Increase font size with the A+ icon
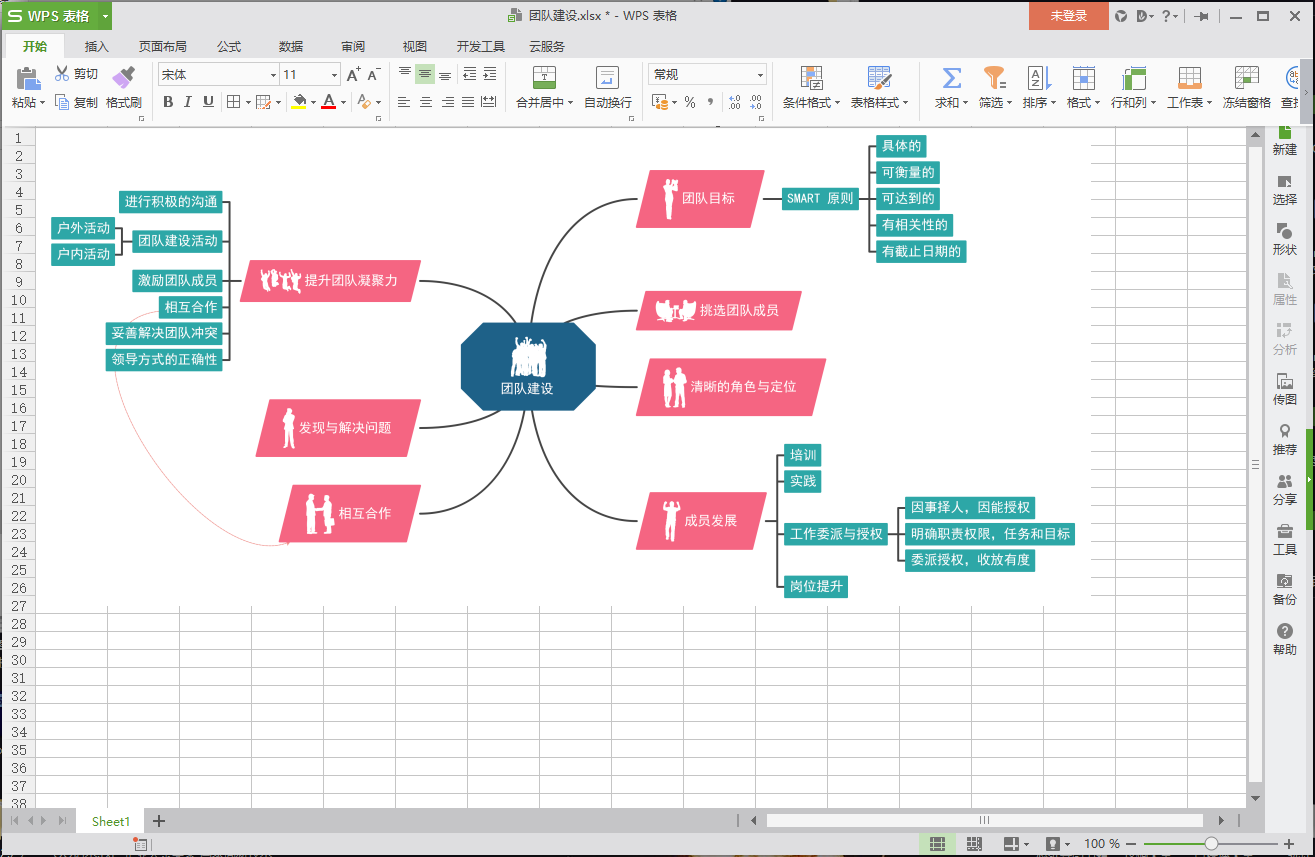The height and width of the screenshot is (857, 1315). 353,75
